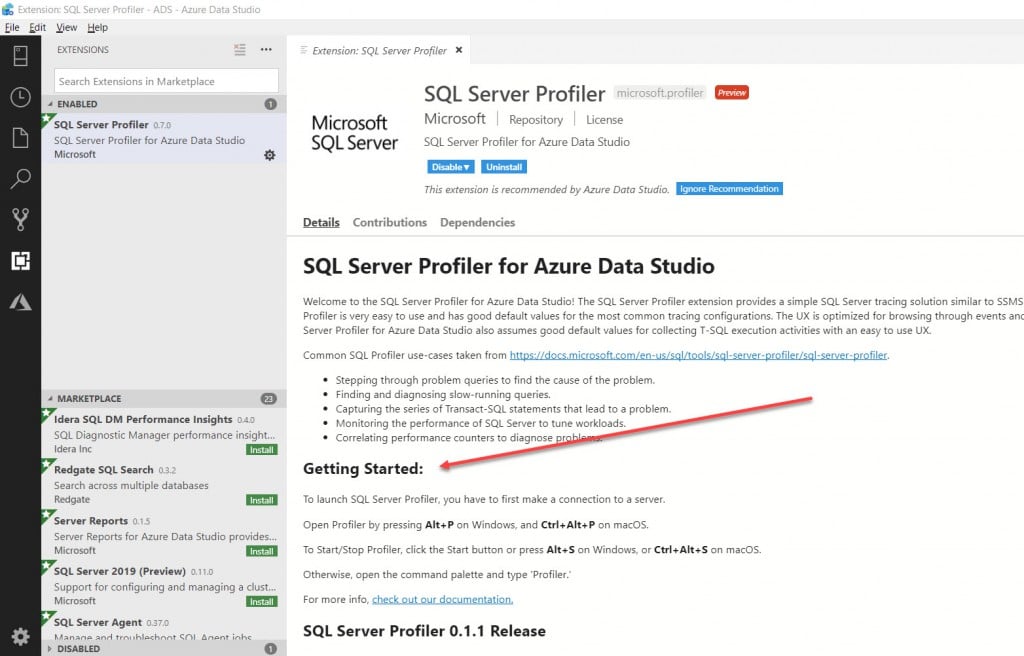Open the Explorer file icon
This screenshot has width=1024, height=656.
click(x=20, y=138)
